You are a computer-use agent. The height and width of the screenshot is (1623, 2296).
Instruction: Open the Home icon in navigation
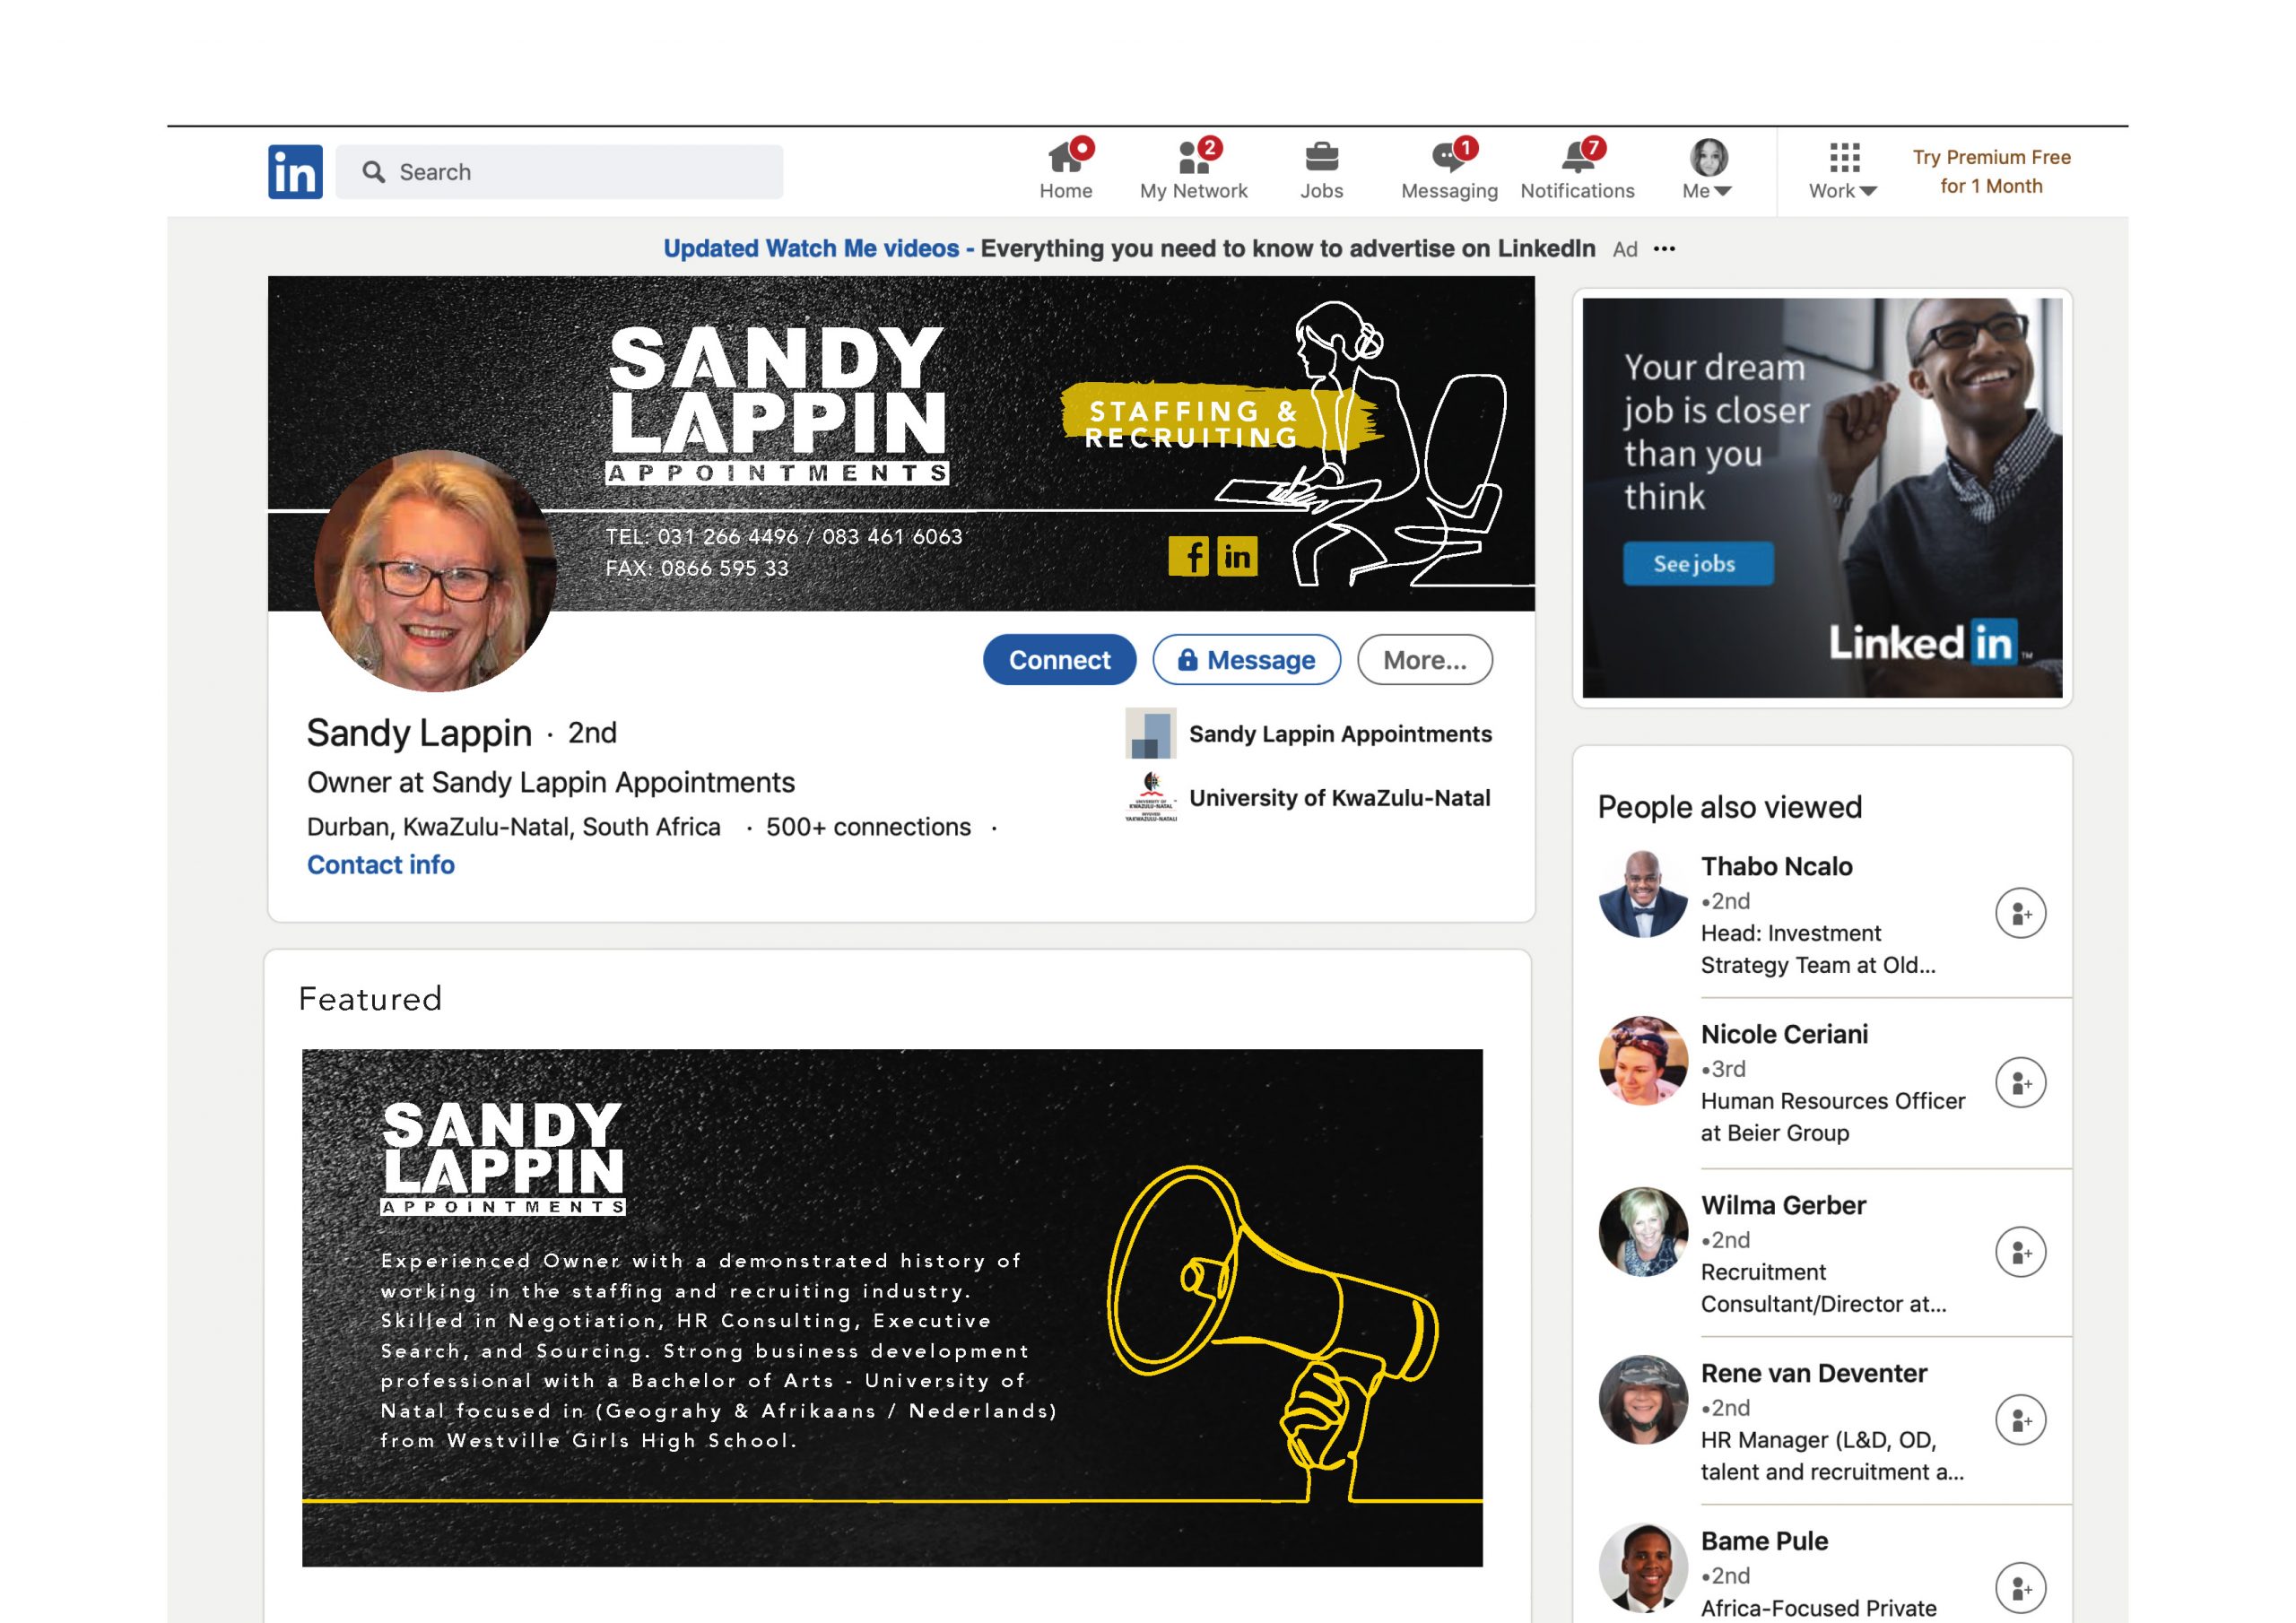click(1065, 157)
